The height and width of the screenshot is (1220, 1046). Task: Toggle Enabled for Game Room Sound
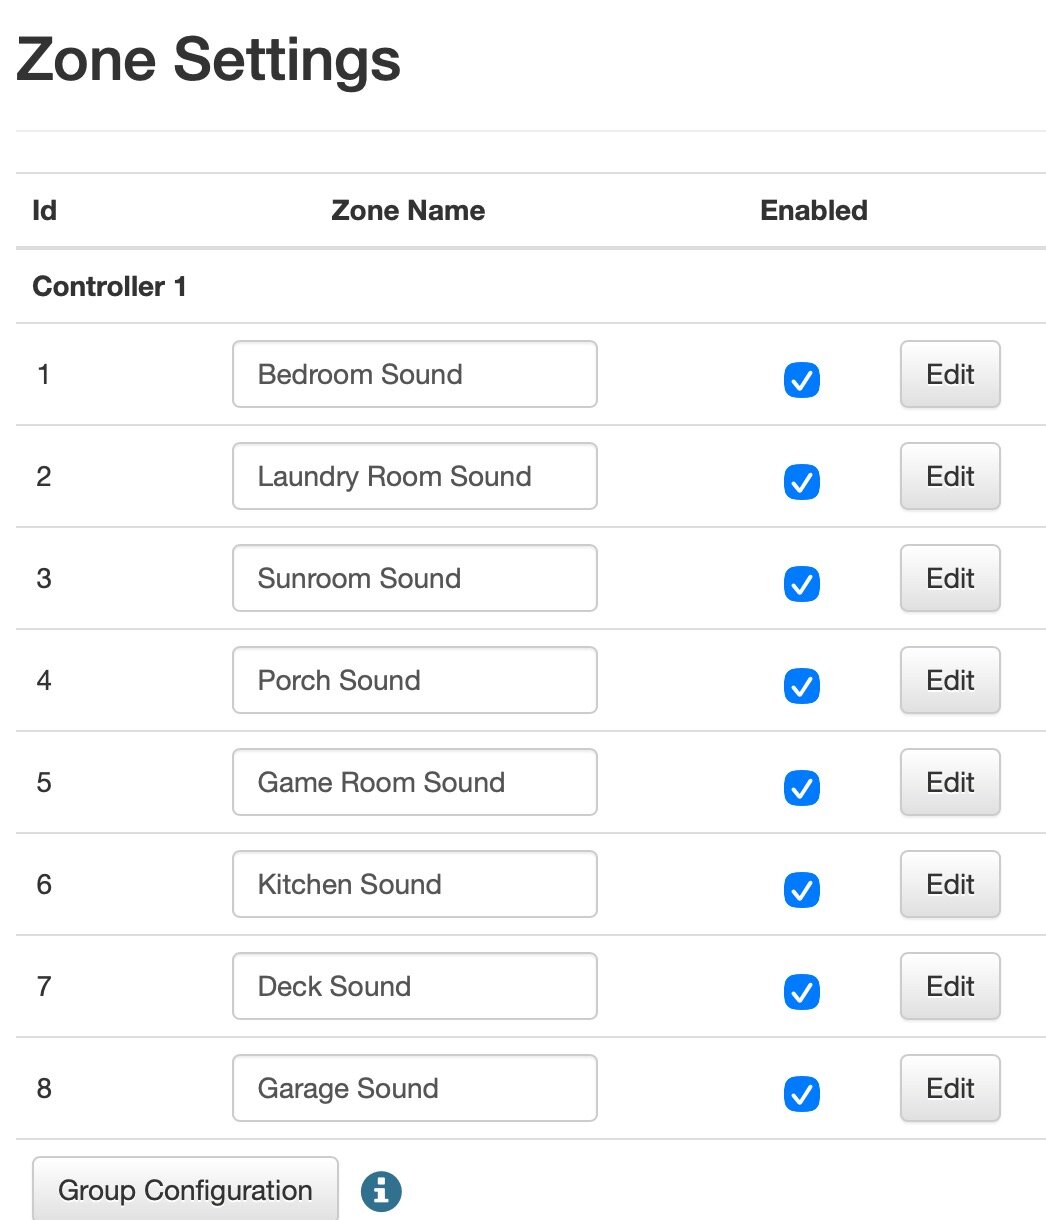802,788
